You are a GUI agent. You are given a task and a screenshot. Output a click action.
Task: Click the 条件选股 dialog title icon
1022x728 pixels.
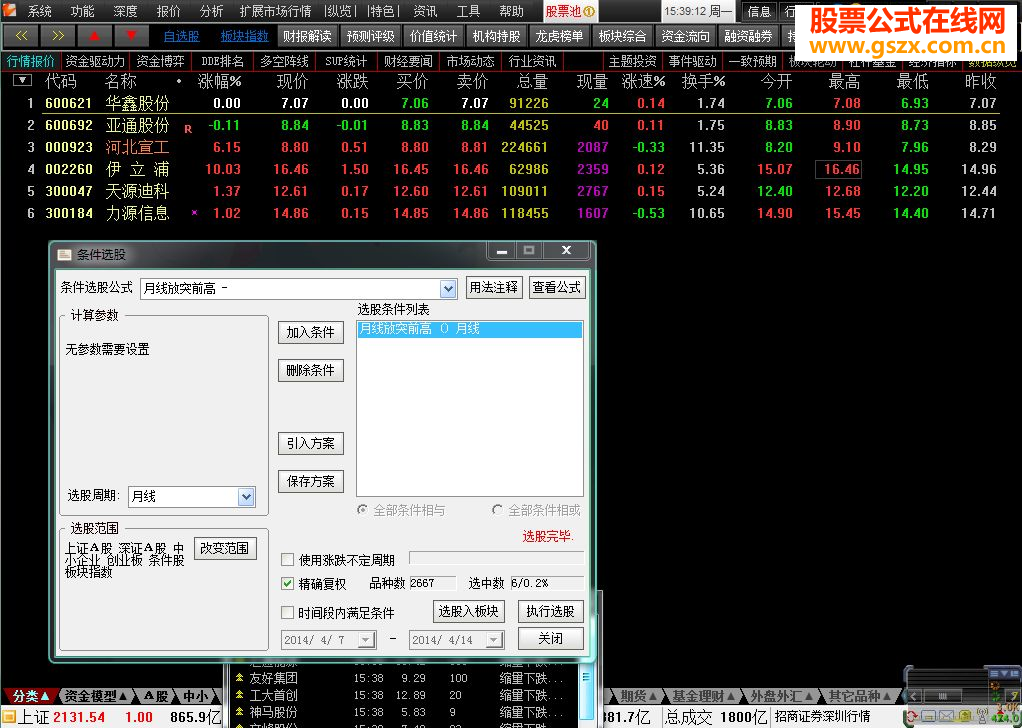click(65, 255)
